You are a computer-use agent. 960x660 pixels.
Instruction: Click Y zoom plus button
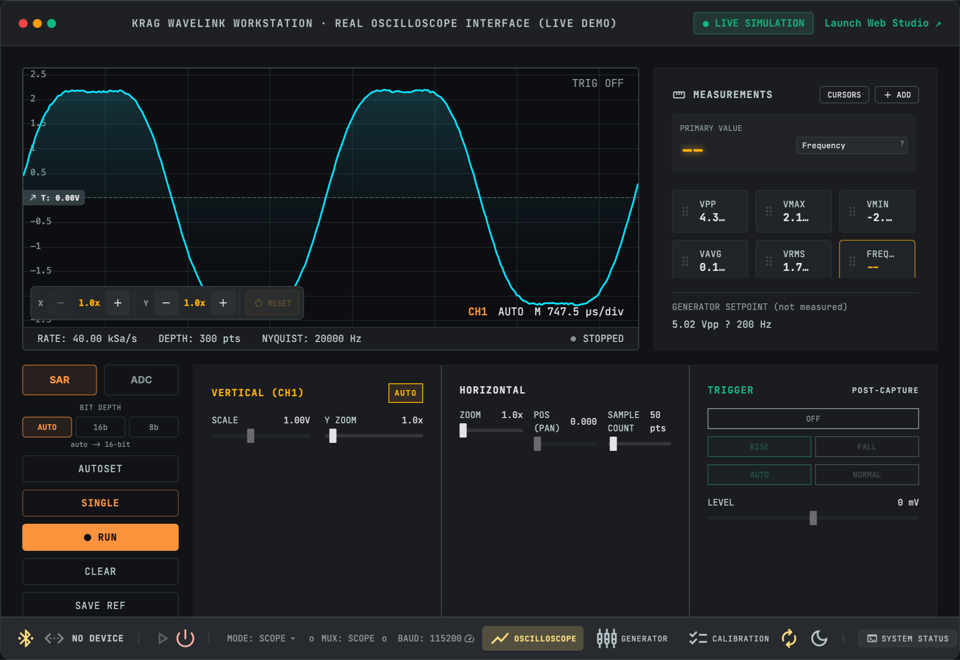(x=223, y=303)
